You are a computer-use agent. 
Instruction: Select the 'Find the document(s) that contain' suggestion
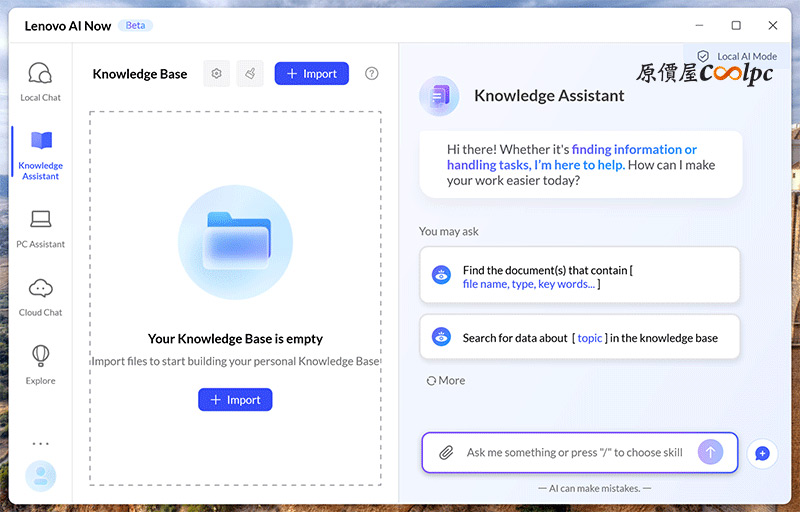click(x=579, y=276)
